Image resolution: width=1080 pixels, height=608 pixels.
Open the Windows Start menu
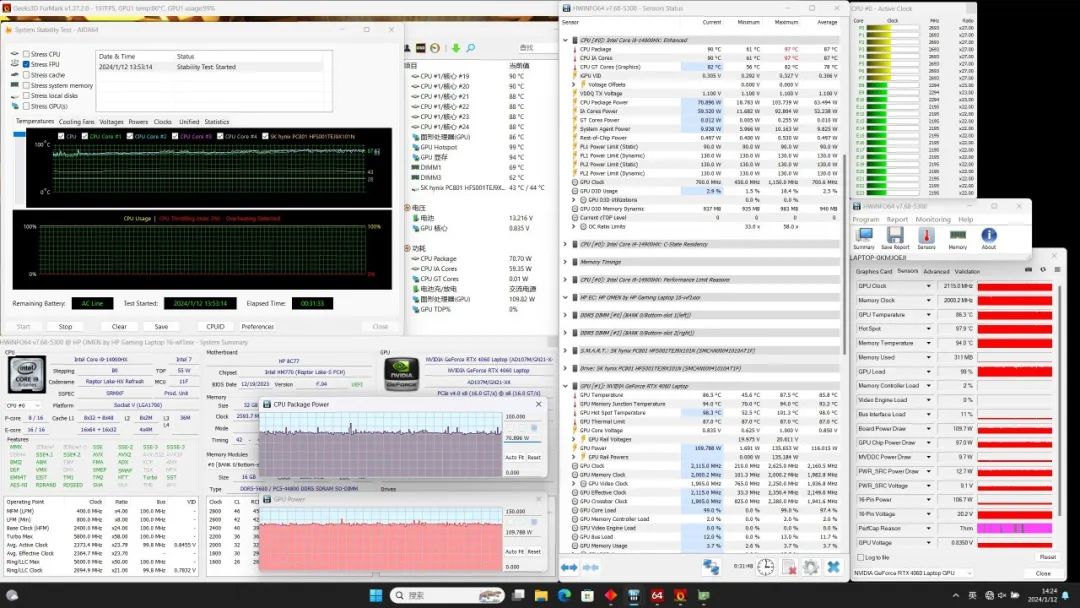(x=375, y=595)
